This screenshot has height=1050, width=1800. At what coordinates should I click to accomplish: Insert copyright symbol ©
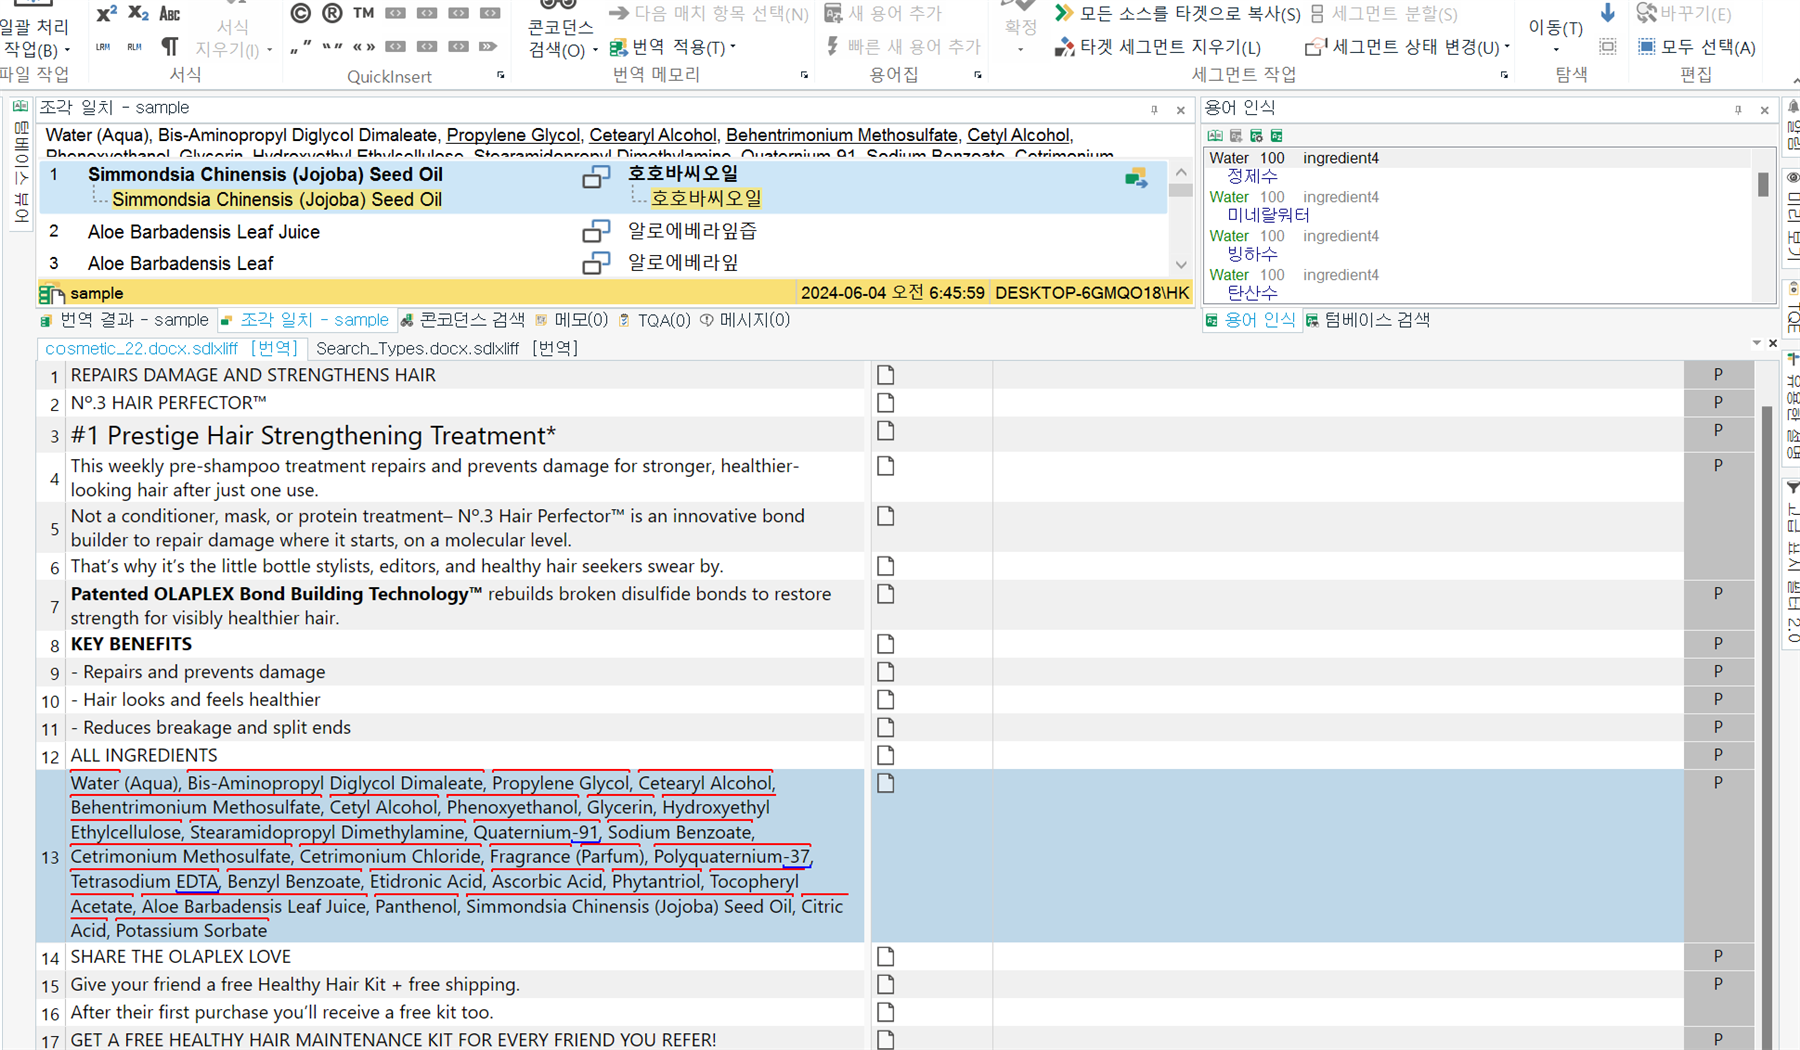[300, 14]
